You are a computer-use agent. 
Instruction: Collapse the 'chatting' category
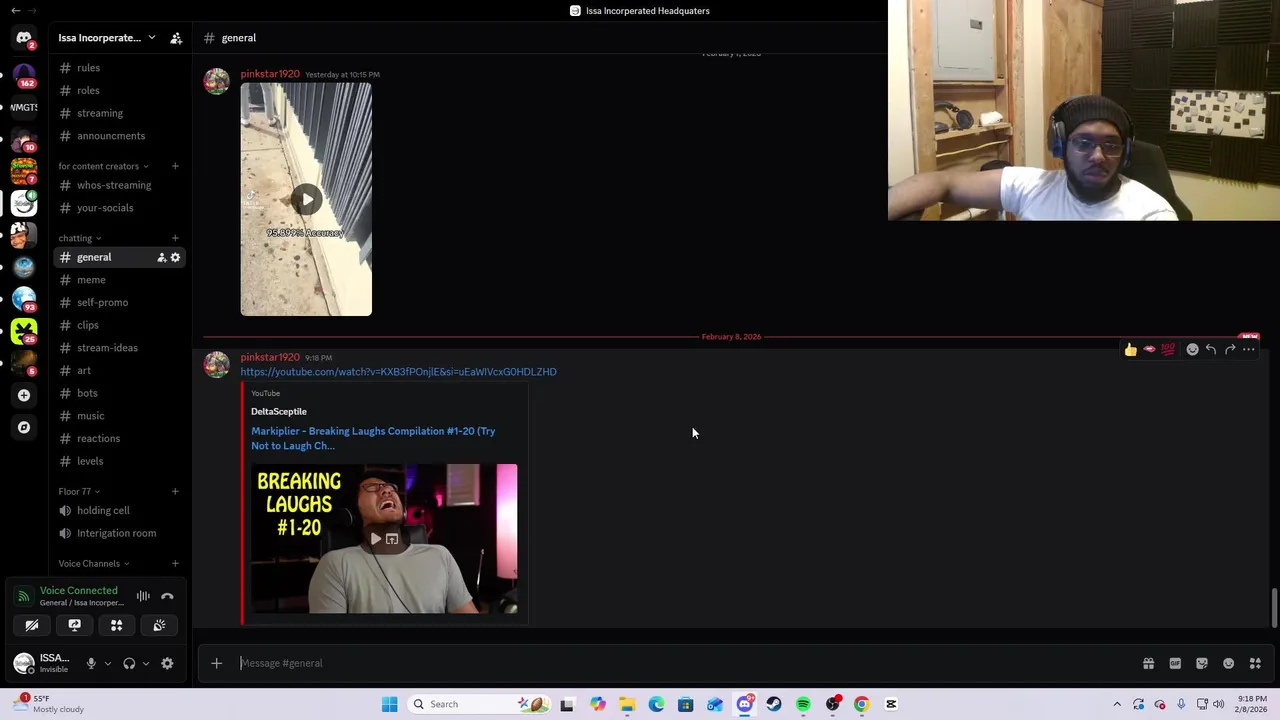pos(80,238)
